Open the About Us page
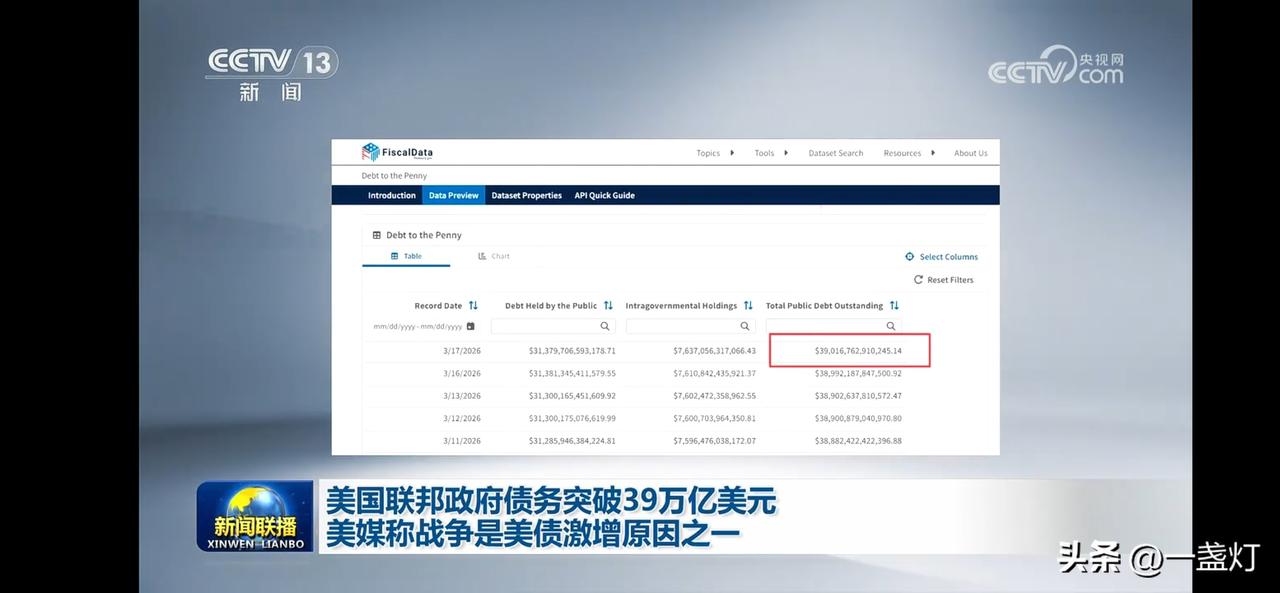The width and height of the screenshot is (1280, 593). [x=970, y=153]
